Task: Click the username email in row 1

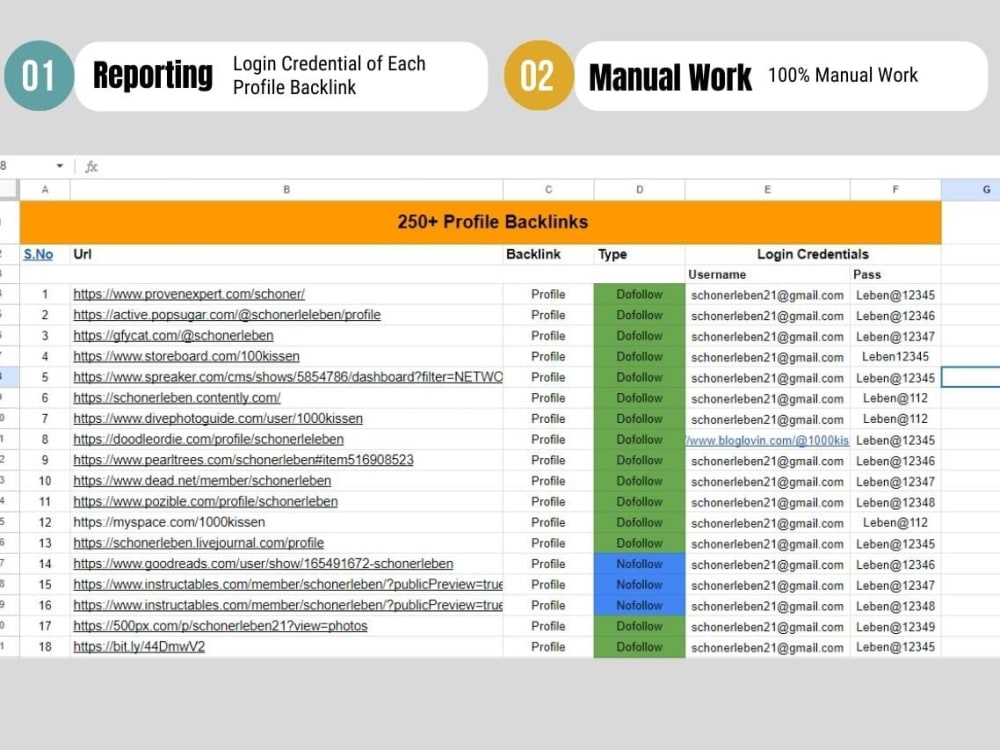Action: [767, 295]
